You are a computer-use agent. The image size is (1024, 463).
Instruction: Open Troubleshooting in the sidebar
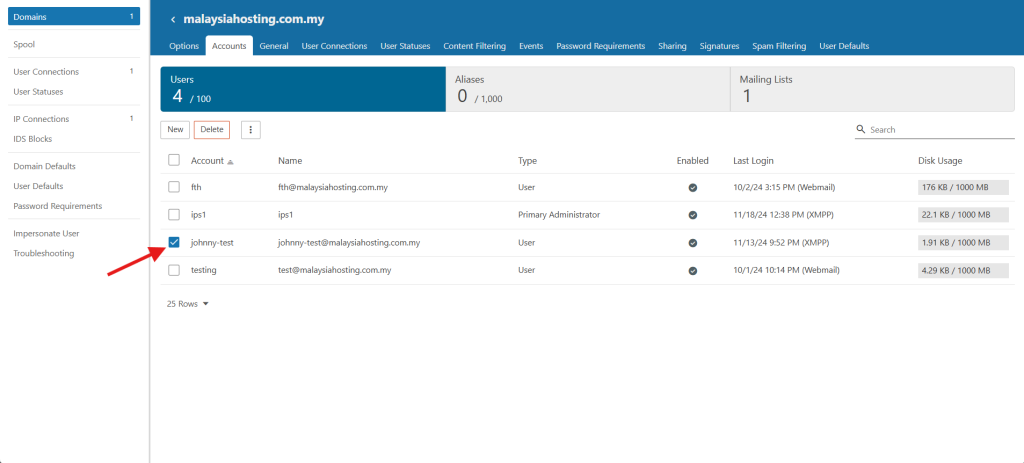[44, 253]
